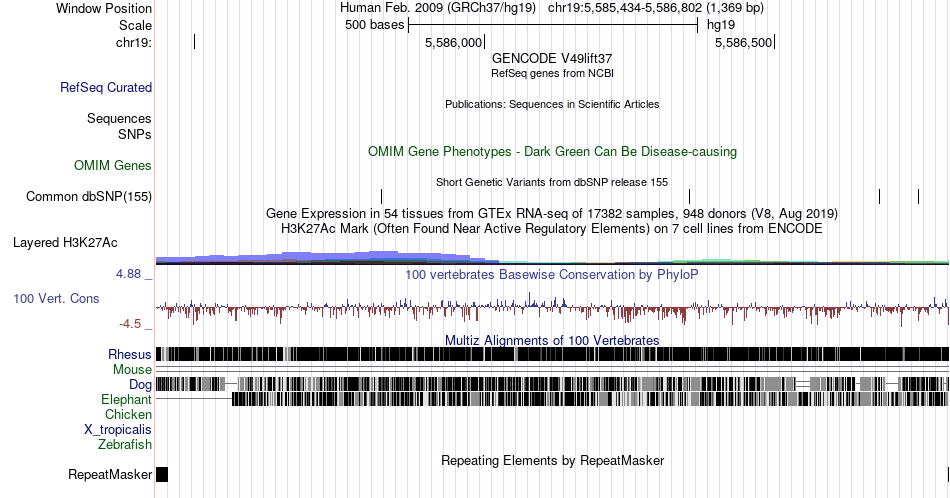Open Publications: Sequences in Scientific Articles title
The width and height of the screenshot is (950, 498).
pyautogui.click(x=552, y=104)
